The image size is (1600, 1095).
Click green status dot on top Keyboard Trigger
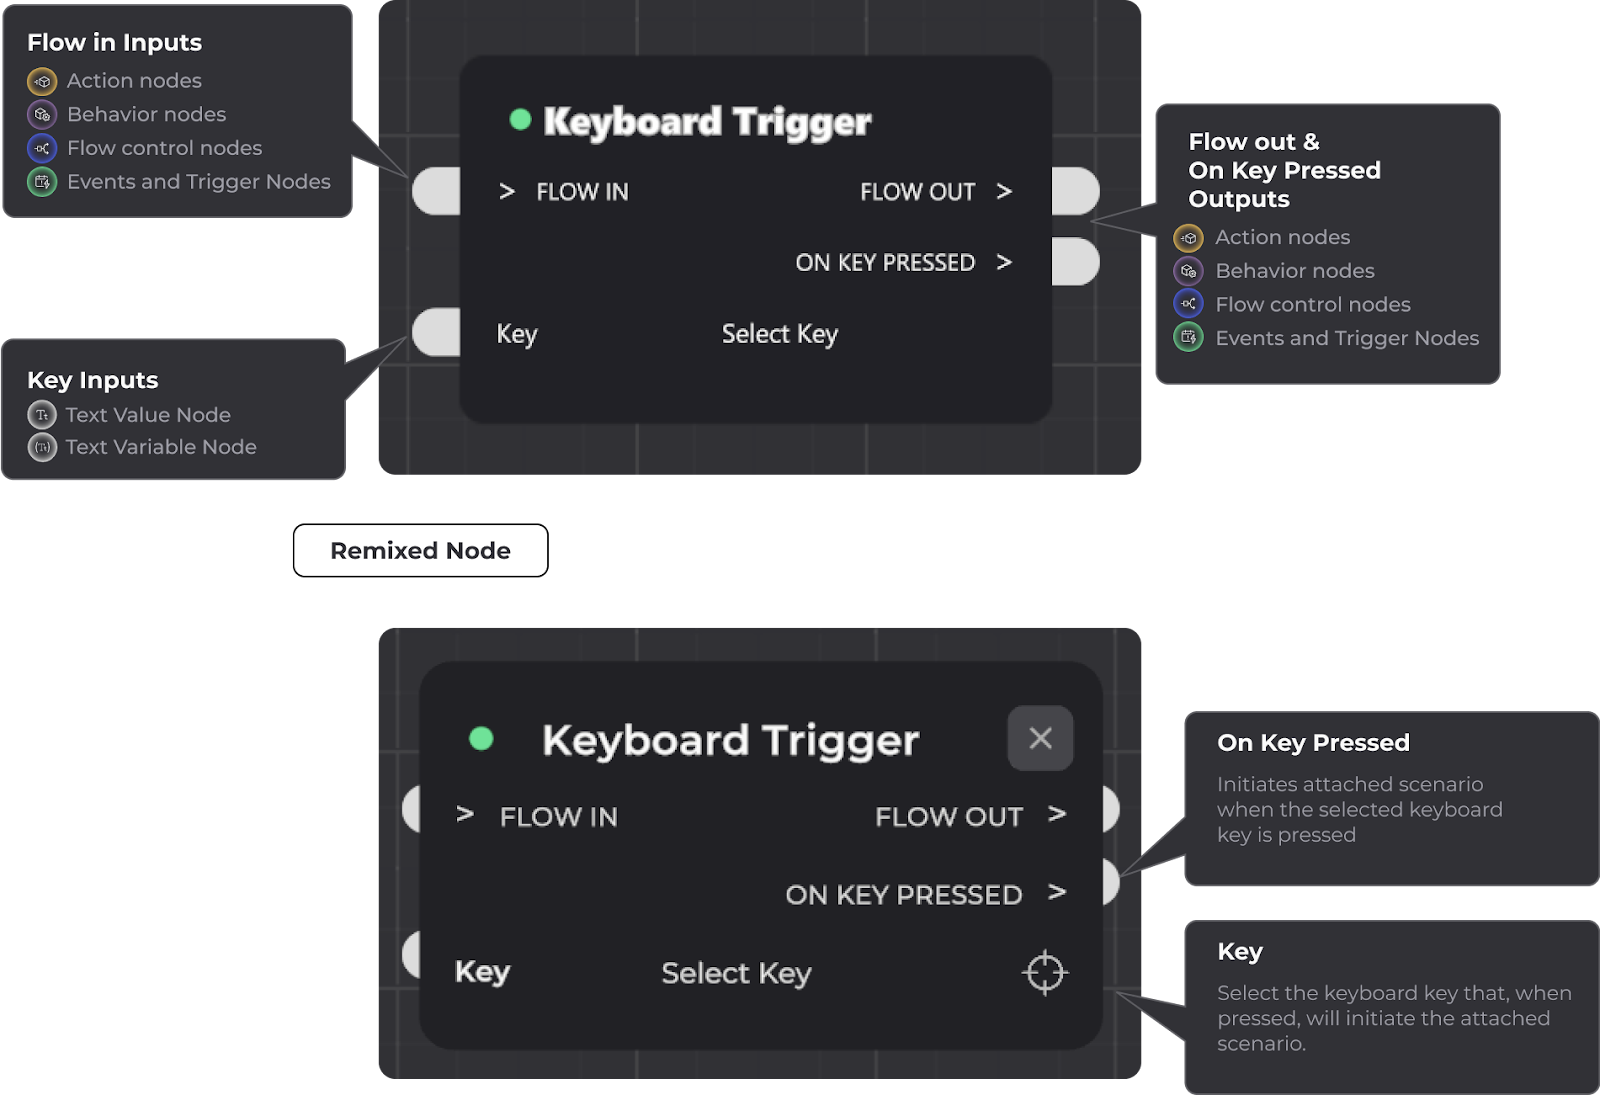(520, 120)
